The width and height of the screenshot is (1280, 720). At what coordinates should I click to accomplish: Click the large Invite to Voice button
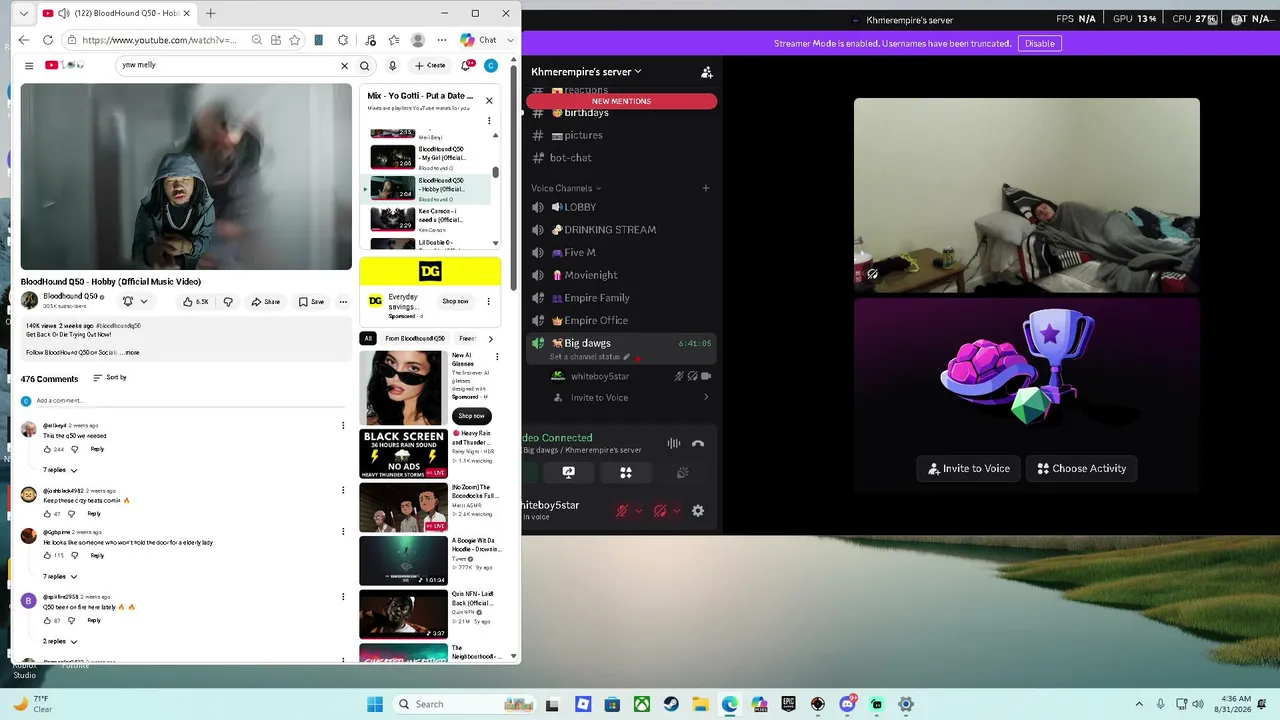[x=969, y=469]
